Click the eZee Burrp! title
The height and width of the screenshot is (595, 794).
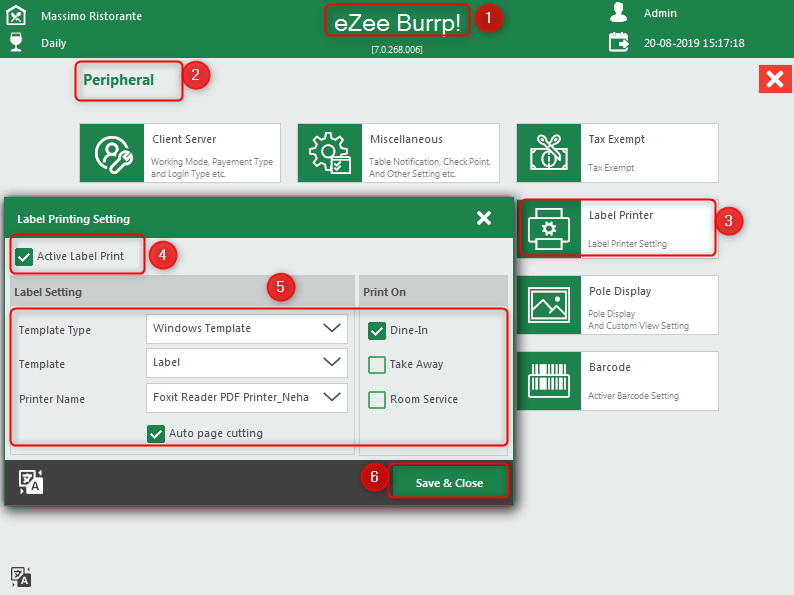(397, 23)
